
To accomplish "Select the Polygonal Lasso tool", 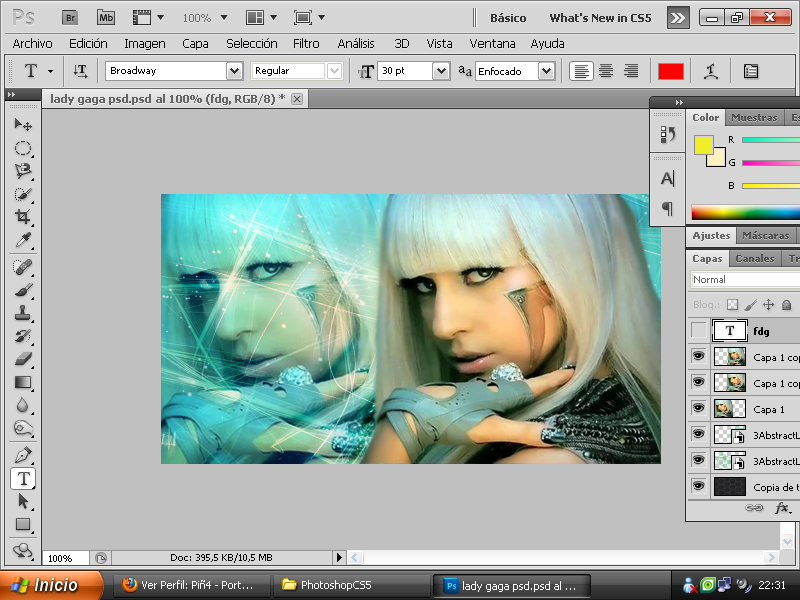I will click(23, 171).
